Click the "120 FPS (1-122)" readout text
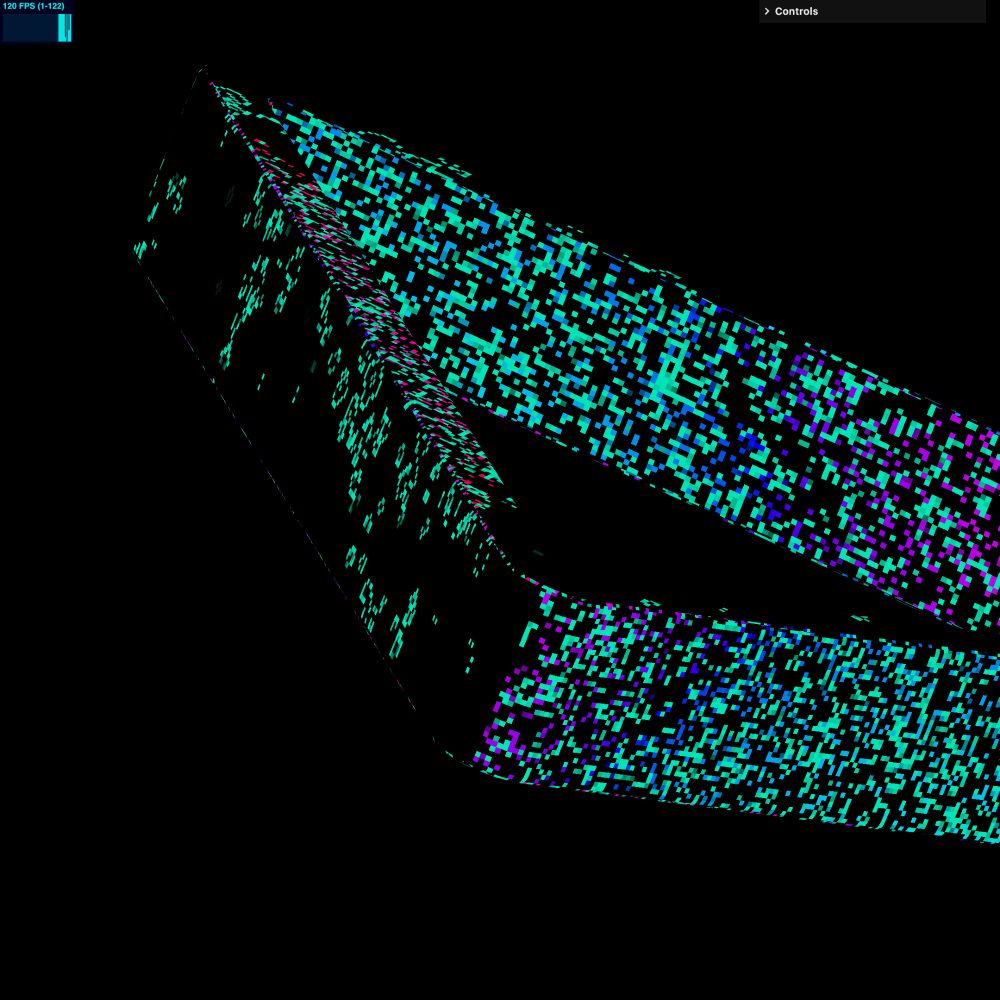 pos(34,6)
